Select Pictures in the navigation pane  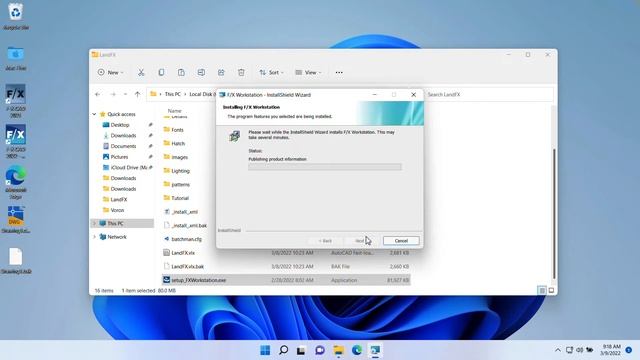(119, 157)
